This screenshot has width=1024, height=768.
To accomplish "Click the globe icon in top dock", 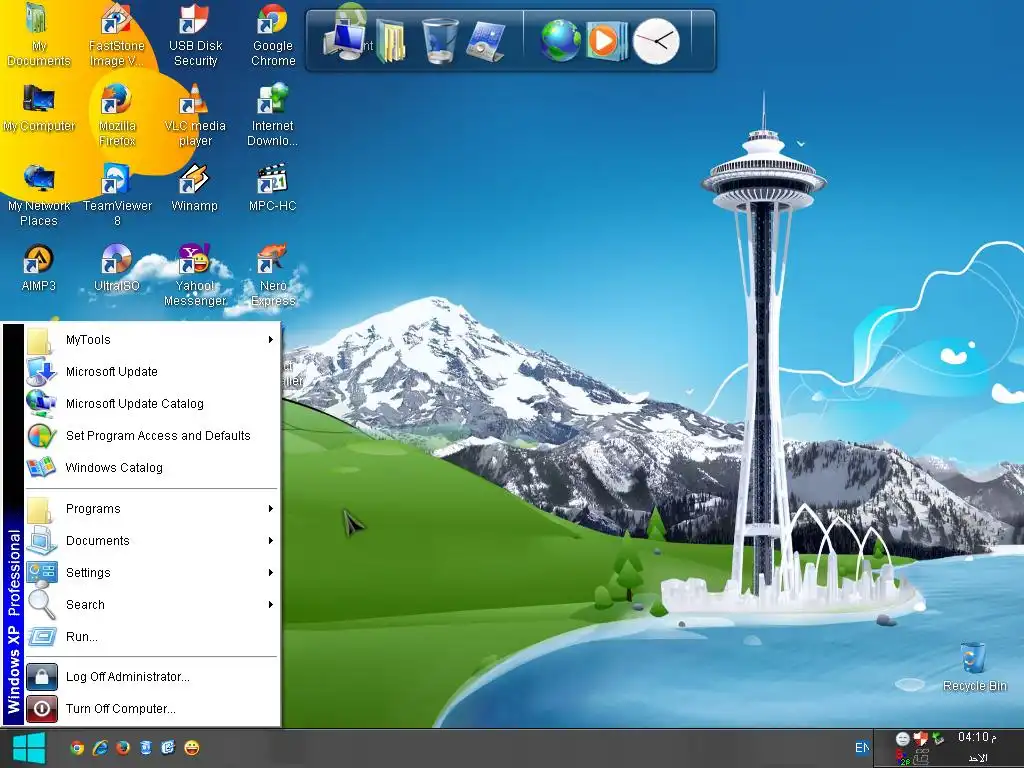I will (x=560, y=40).
